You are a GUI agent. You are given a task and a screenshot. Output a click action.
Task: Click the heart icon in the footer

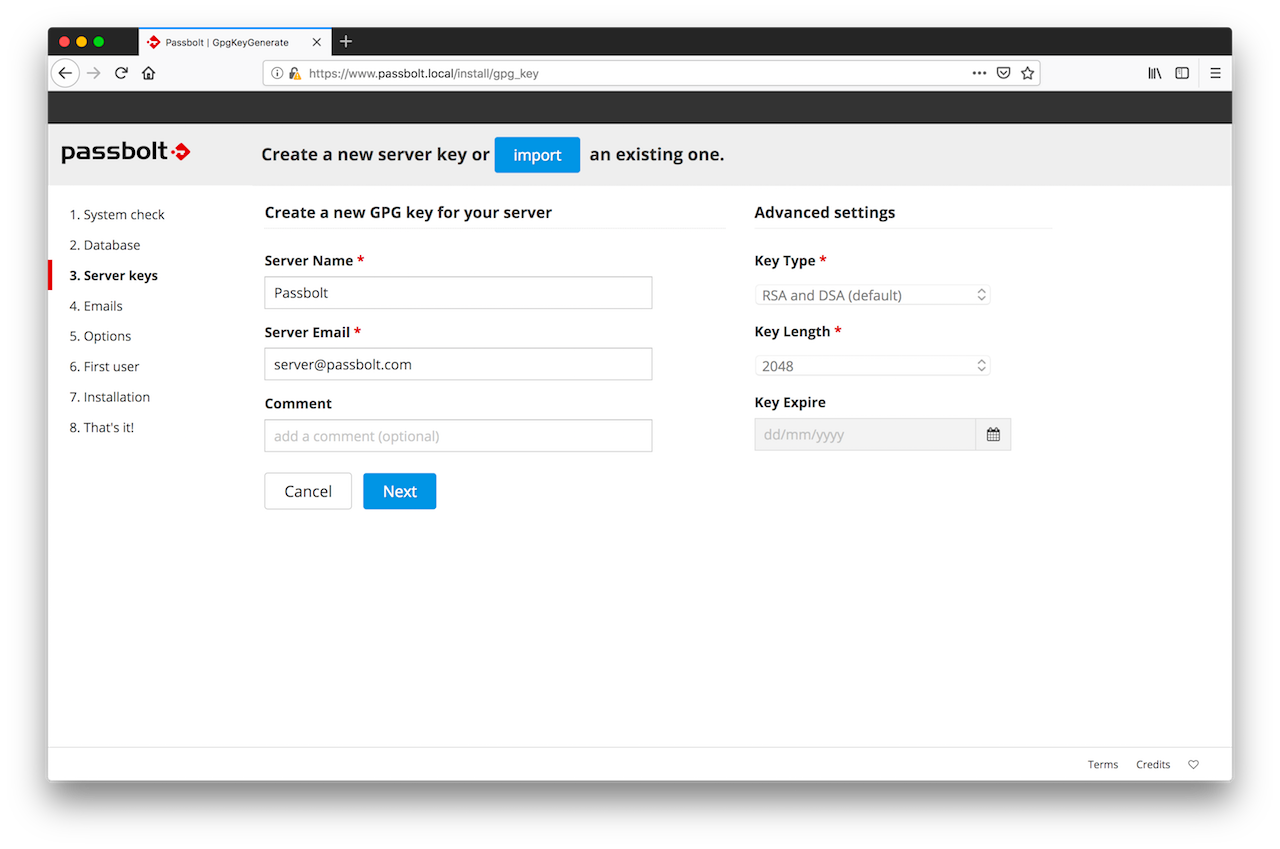1193,765
